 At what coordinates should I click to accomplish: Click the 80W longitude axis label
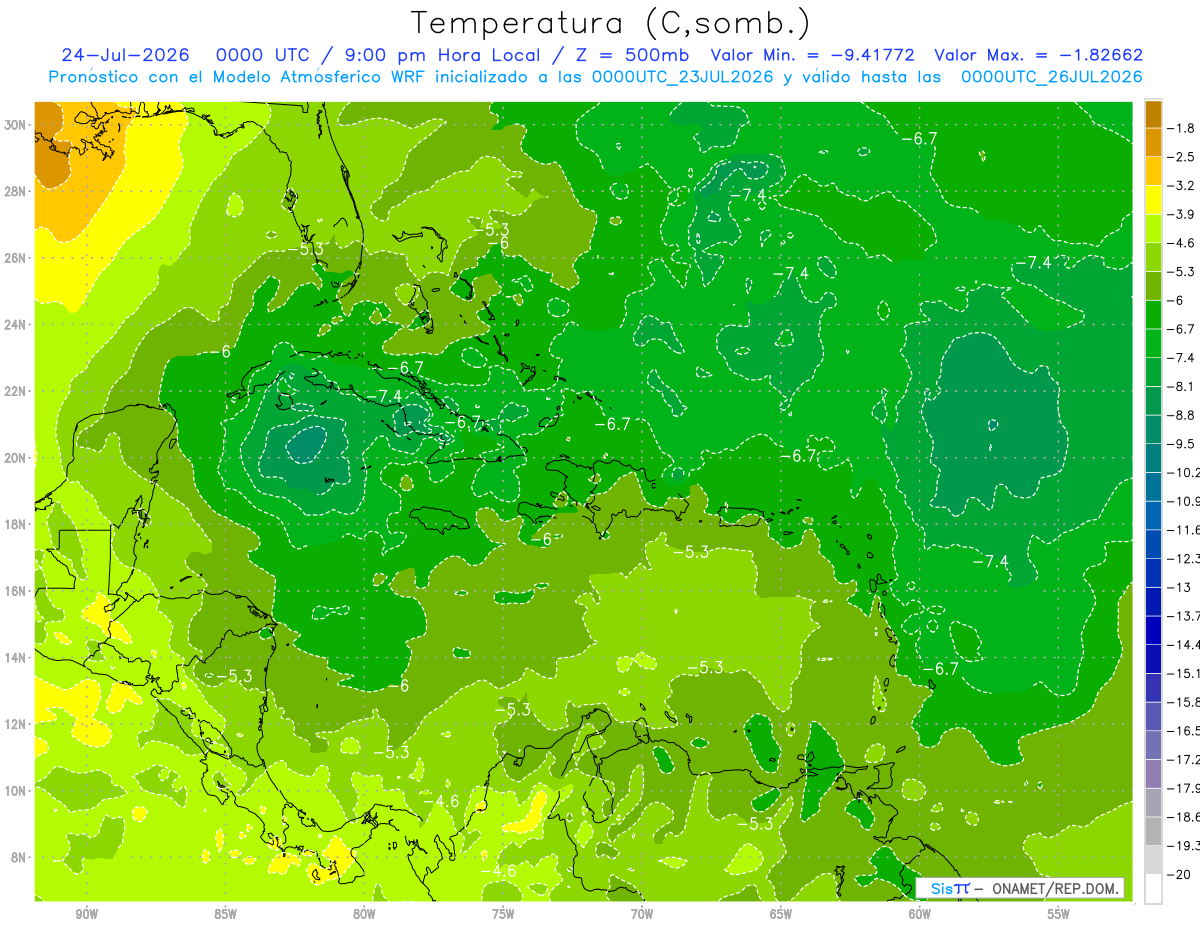(364, 914)
